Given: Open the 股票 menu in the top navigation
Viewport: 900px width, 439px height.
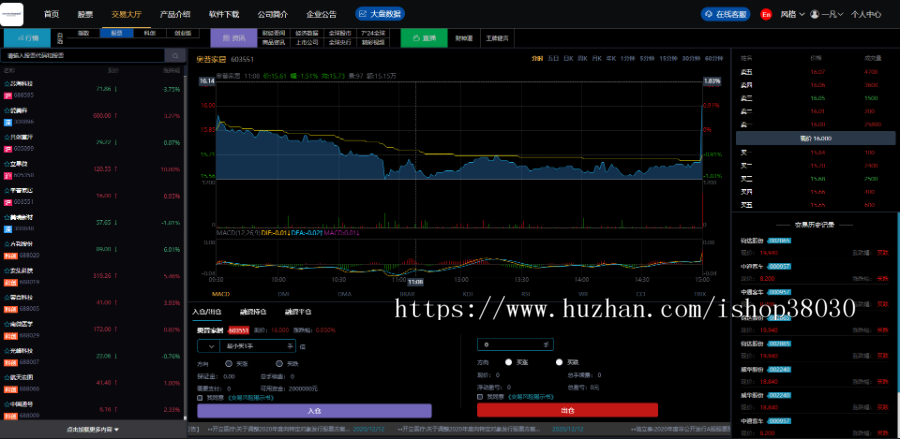Looking at the screenshot, I should 85,14.
